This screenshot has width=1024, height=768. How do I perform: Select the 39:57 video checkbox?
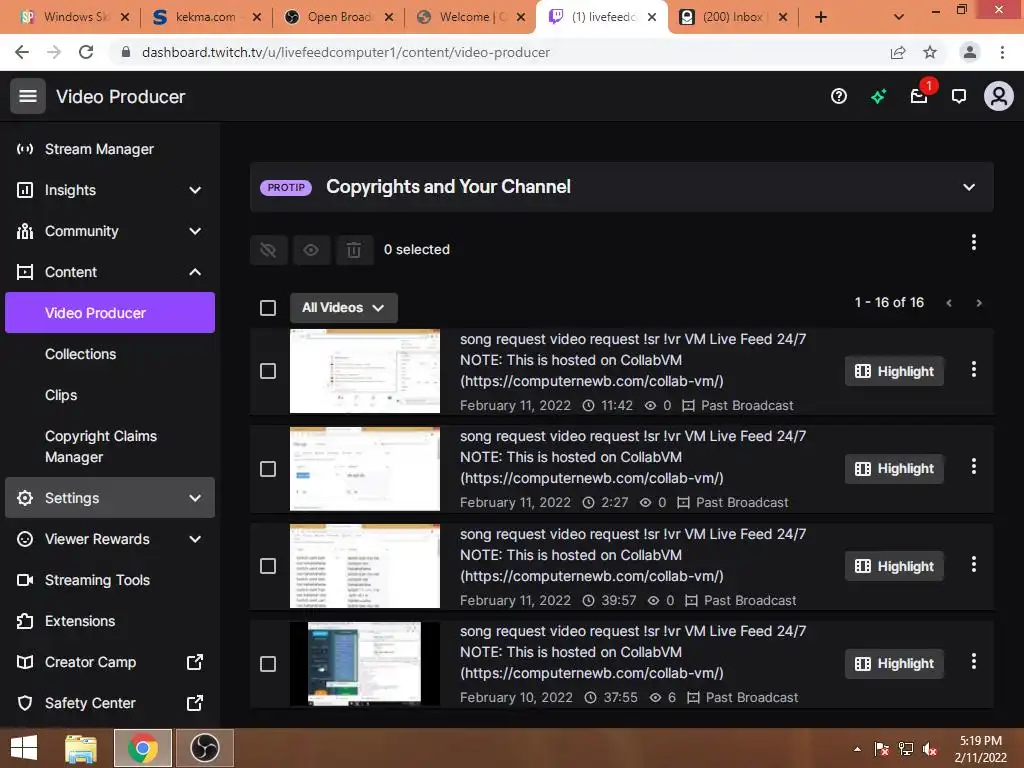point(268,566)
